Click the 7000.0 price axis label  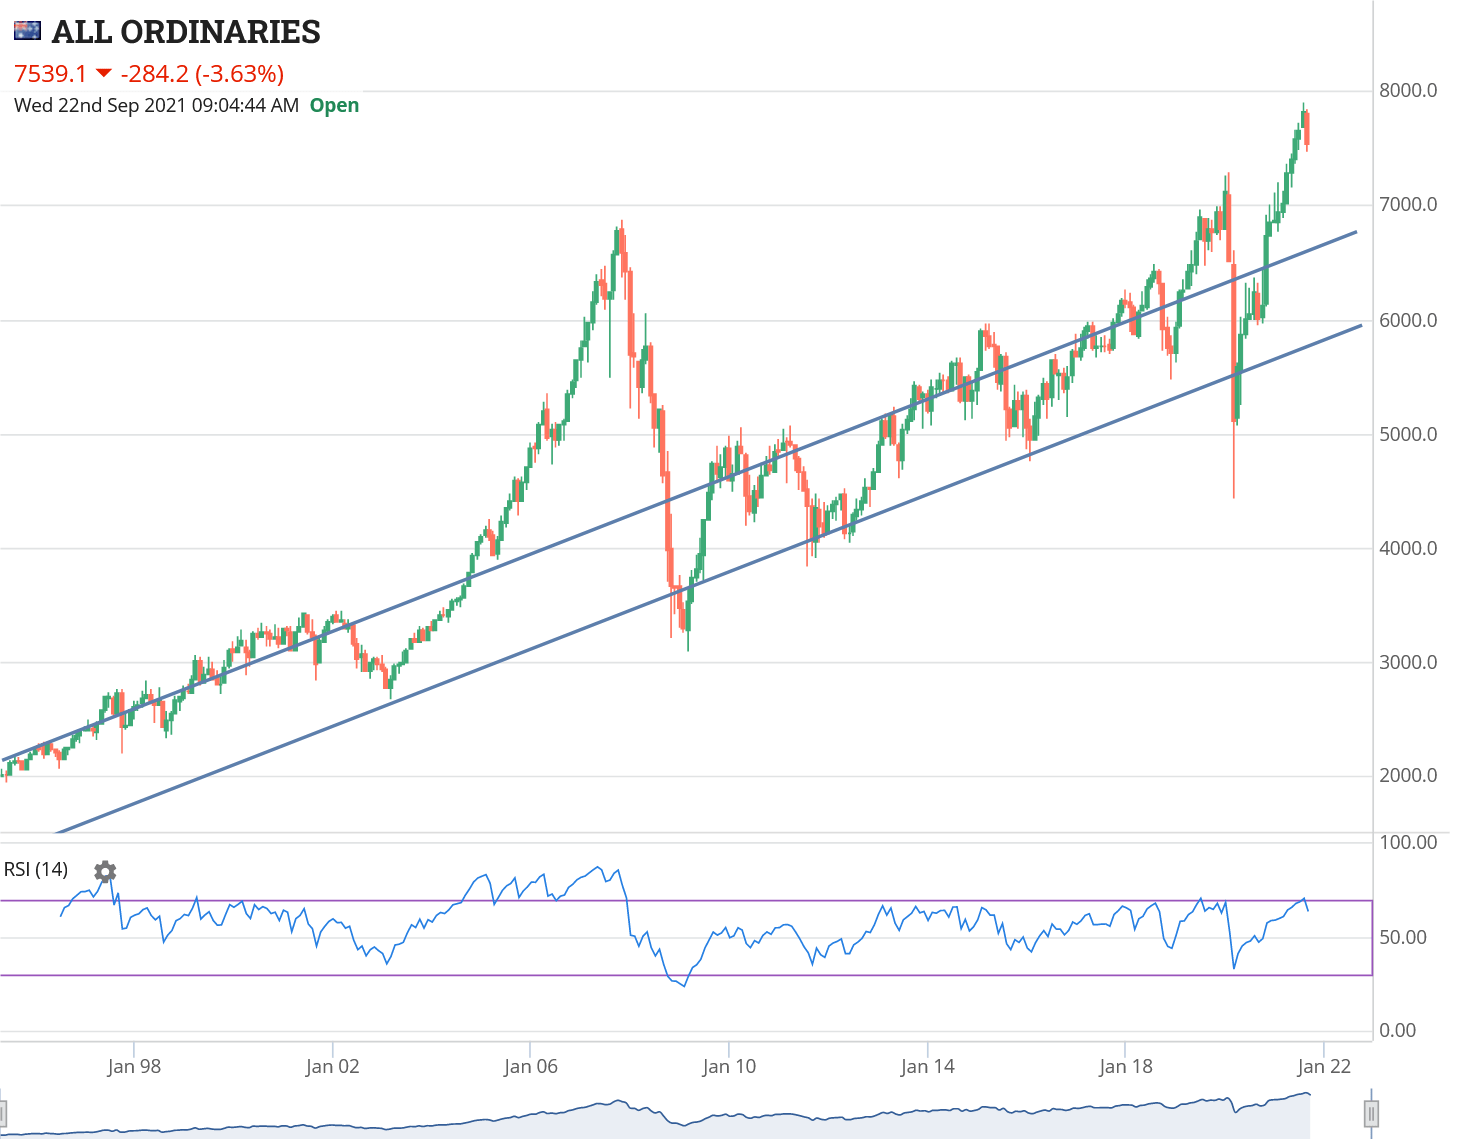tap(1408, 205)
